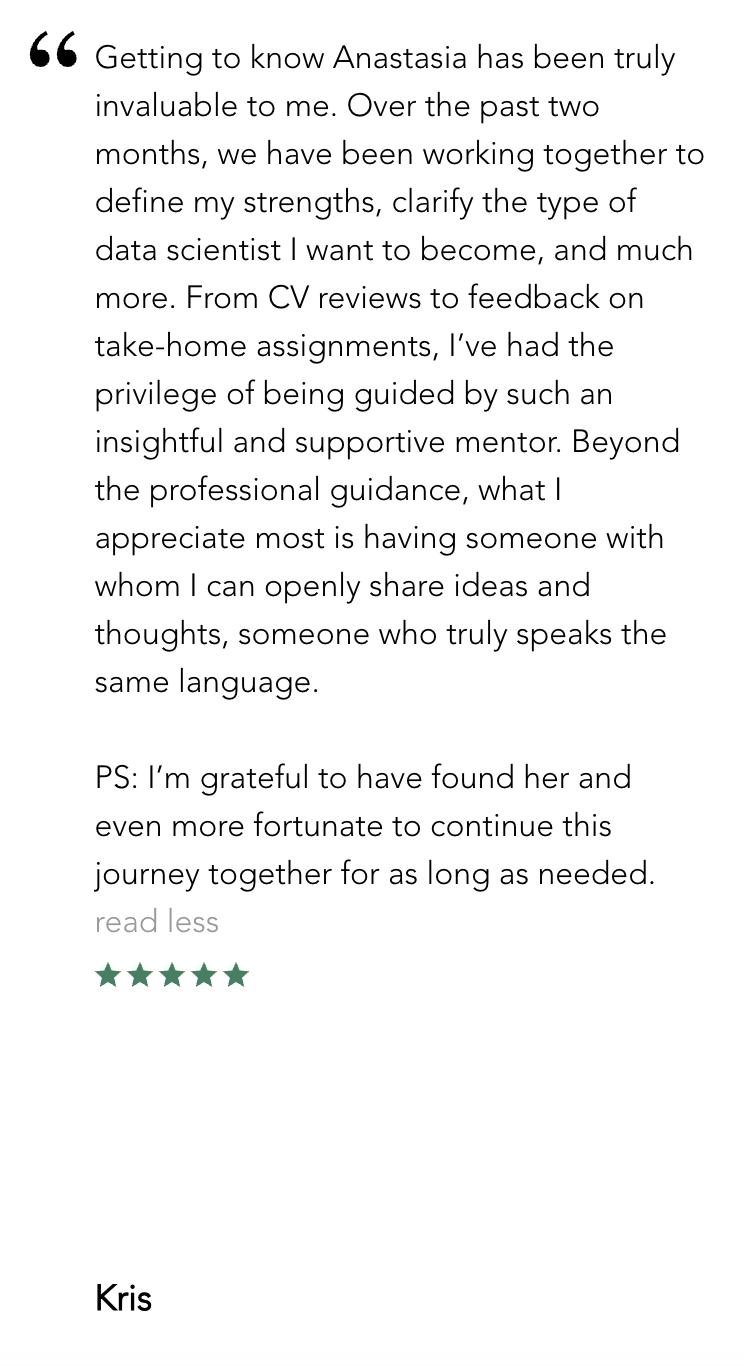Click the words openly share ideas
The image size is (744, 1366).
coord(397,586)
